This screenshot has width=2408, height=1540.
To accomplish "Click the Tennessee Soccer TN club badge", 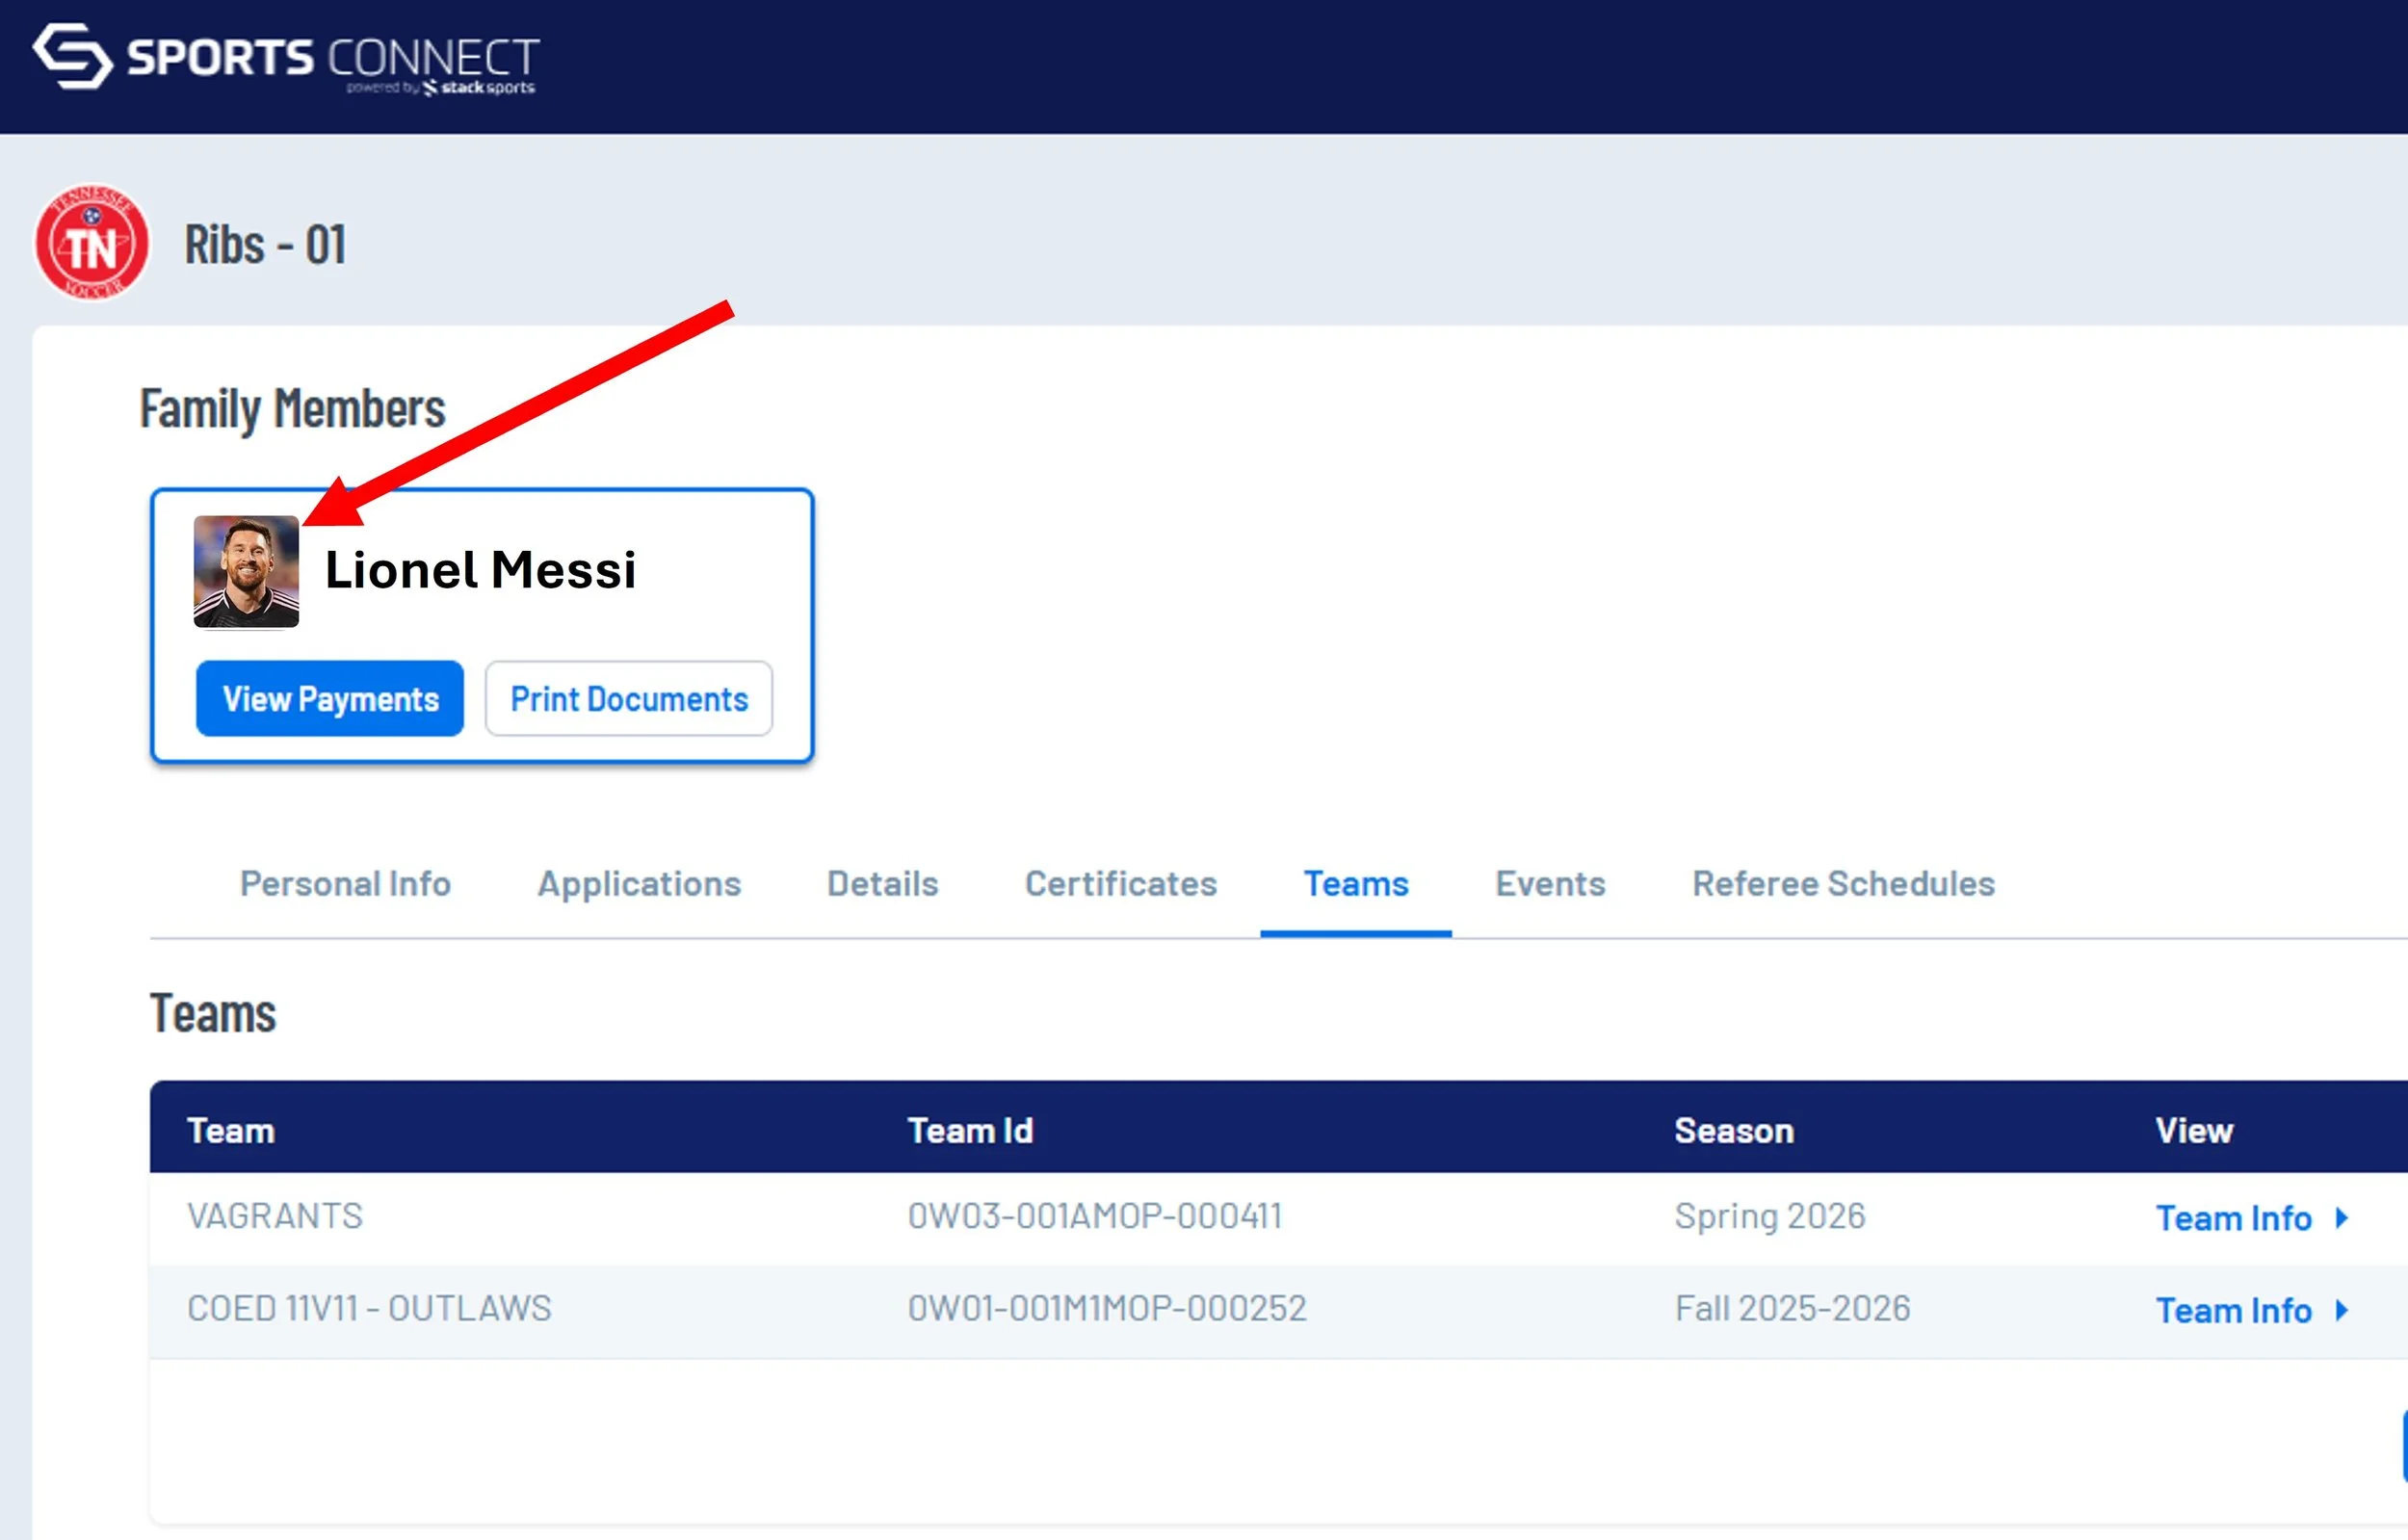I will (x=92, y=243).
